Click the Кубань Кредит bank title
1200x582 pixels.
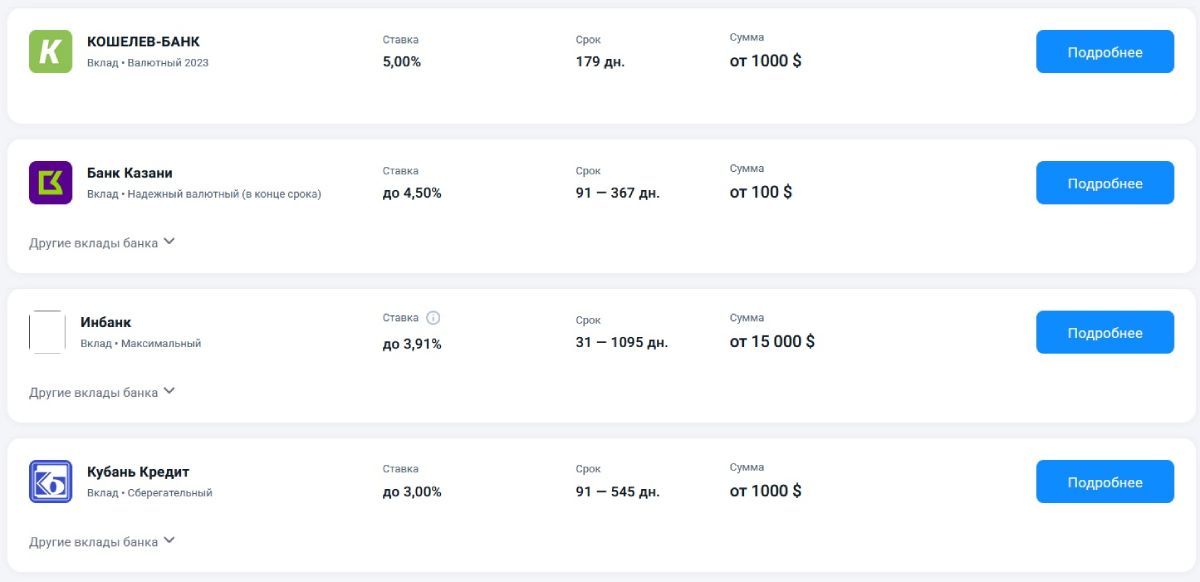click(138, 472)
